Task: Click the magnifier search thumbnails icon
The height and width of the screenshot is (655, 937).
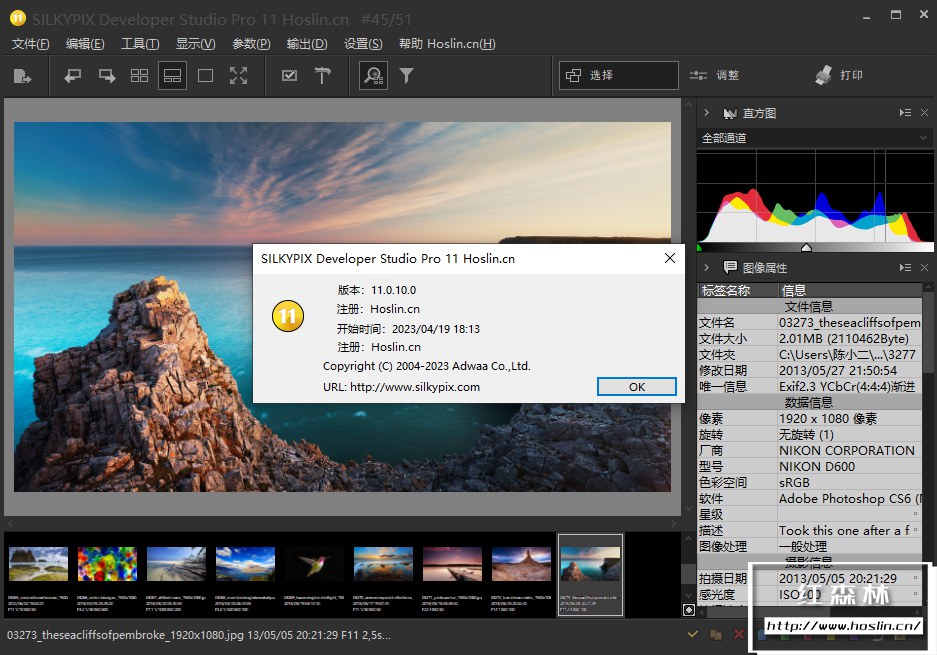Action: click(x=374, y=75)
